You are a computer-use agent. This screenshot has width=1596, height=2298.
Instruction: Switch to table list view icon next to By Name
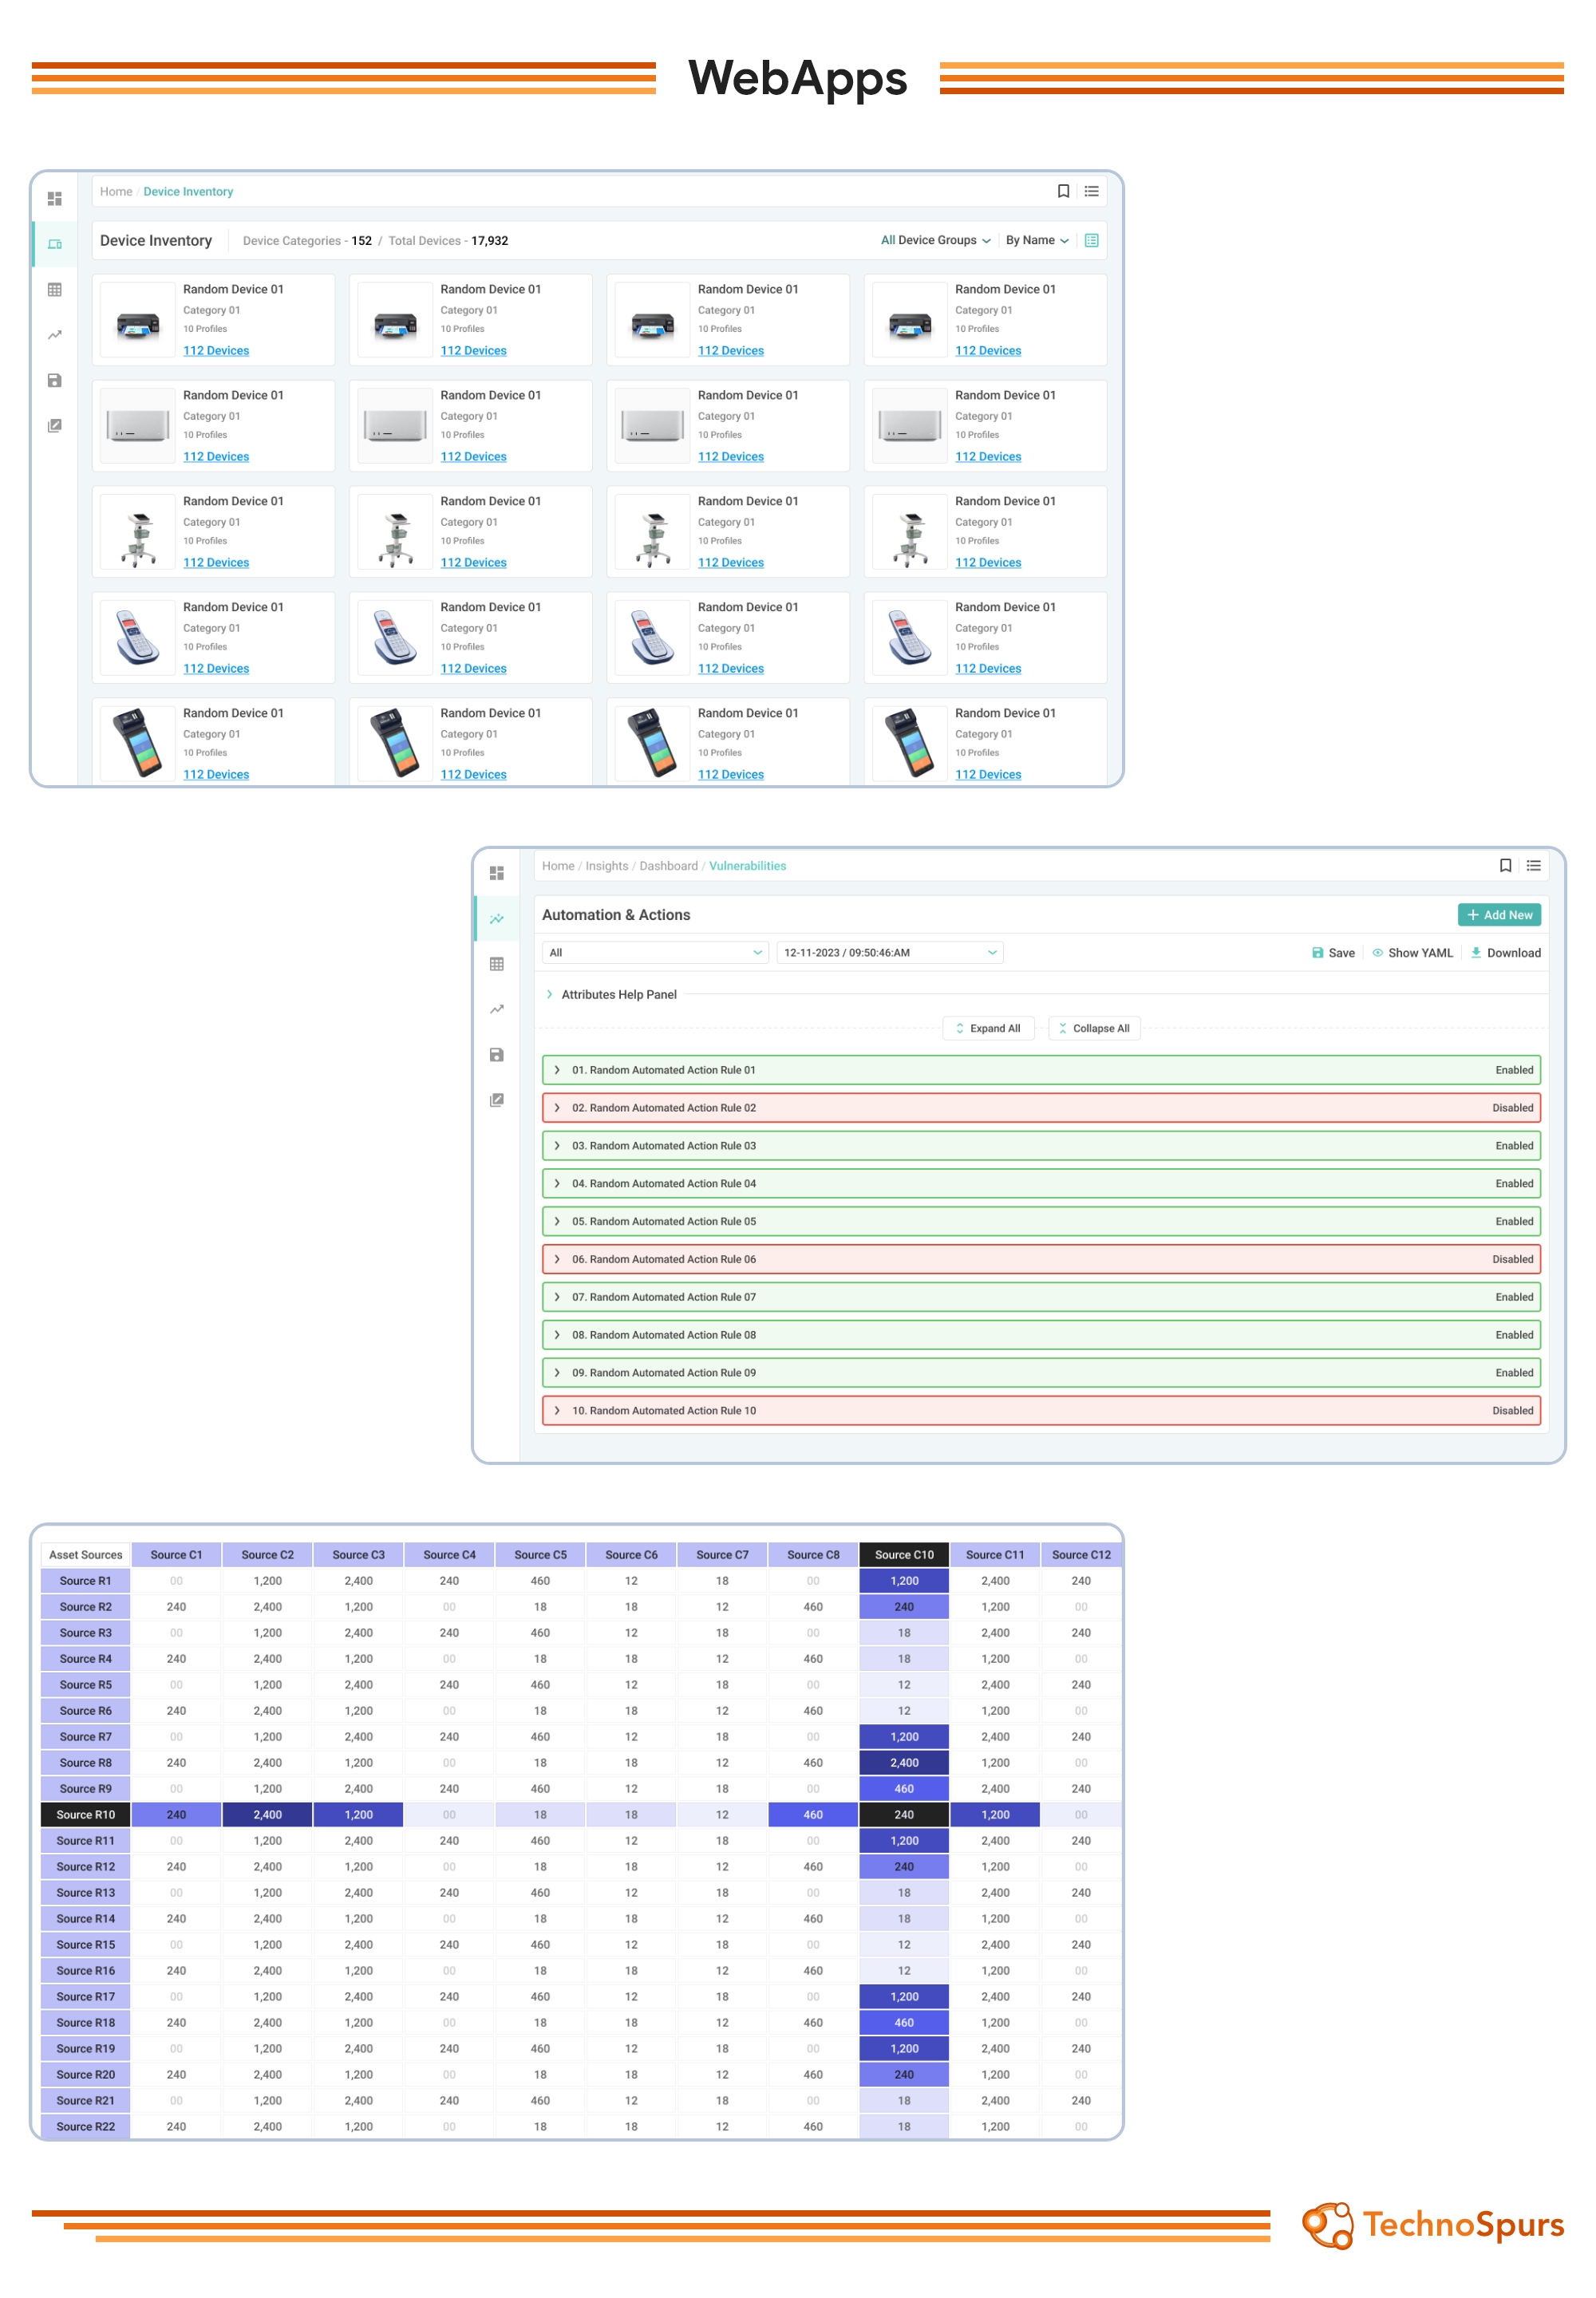pyautogui.click(x=1091, y=240)
